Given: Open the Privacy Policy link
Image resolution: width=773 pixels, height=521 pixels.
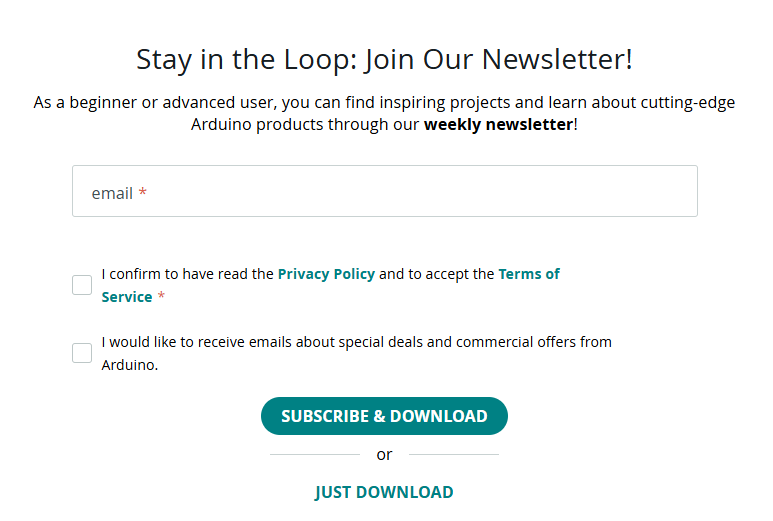Looking at the screenshot, I should coord(326,274).
